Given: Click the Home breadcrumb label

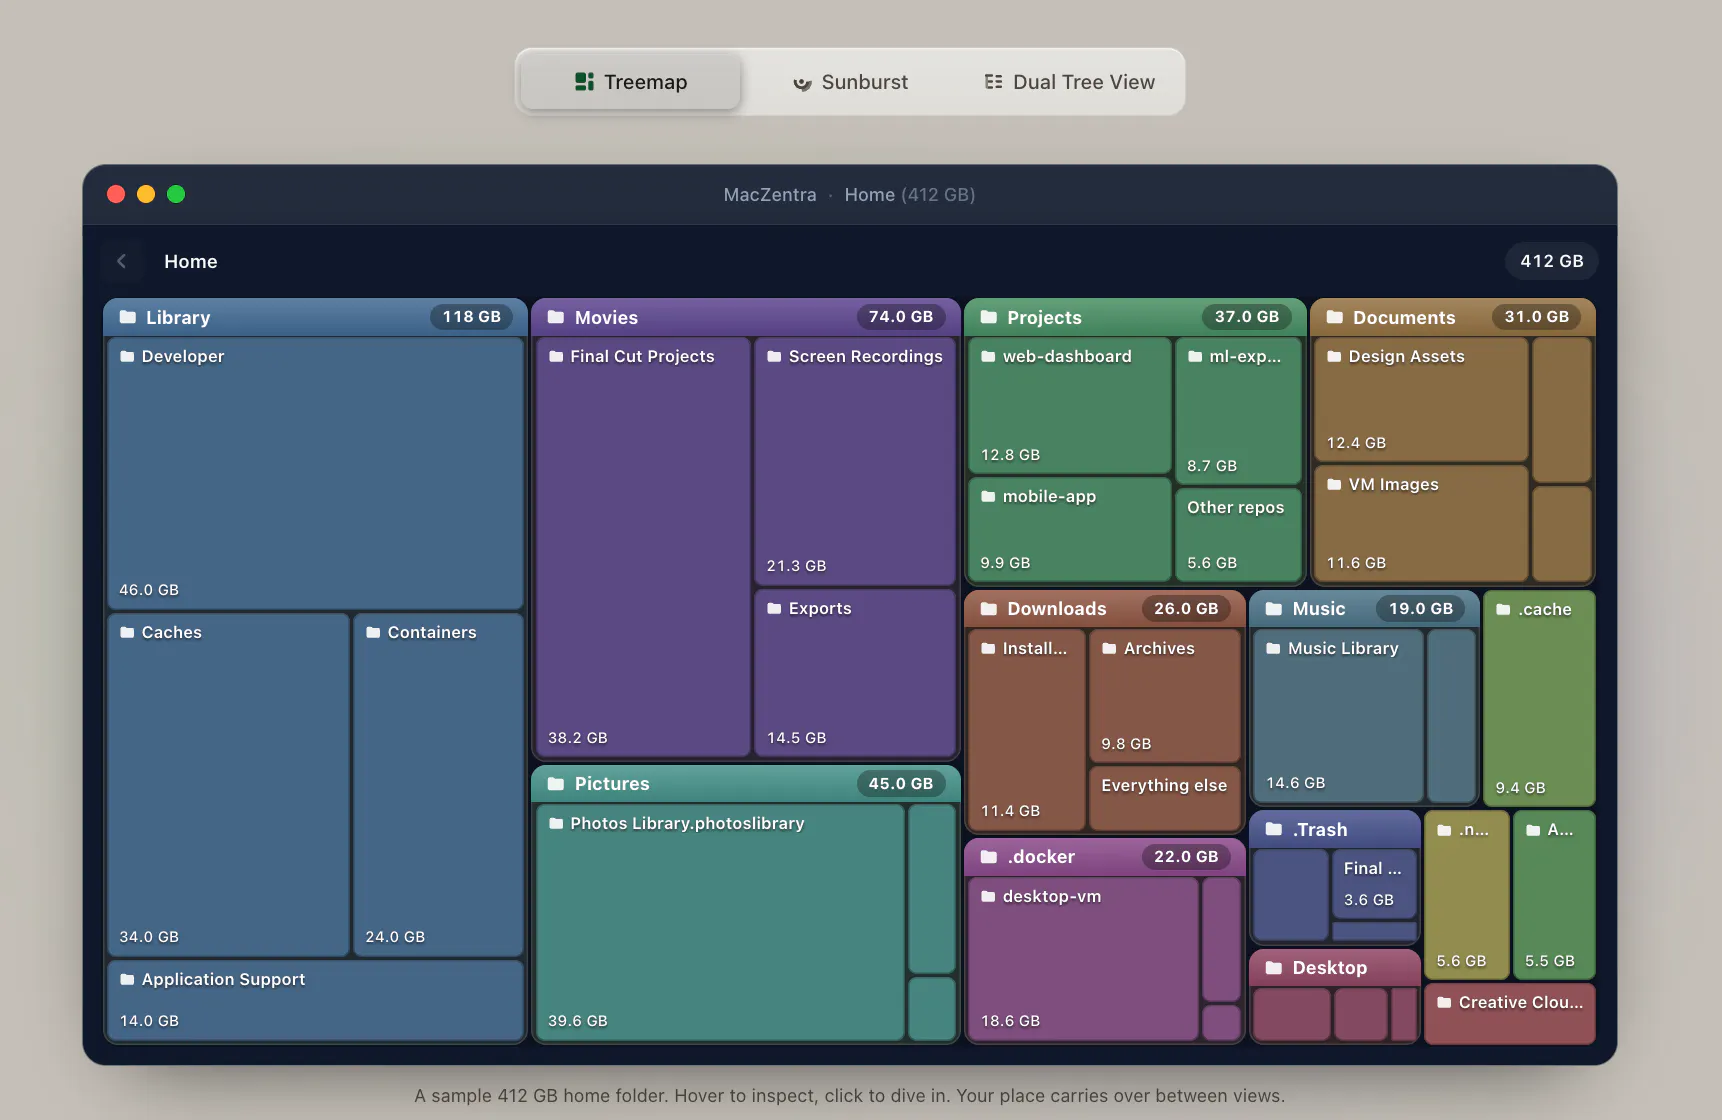Looking at the screenshot, I should [x=191, y=261].
